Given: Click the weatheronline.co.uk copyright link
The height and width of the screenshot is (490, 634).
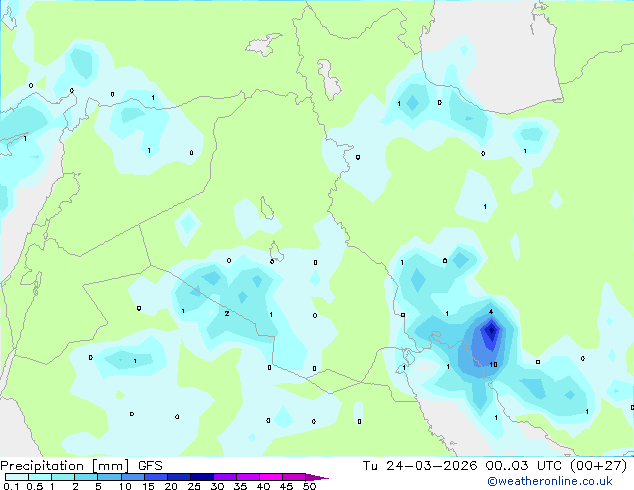Looking at the screenshot, I should pos(550,481).
